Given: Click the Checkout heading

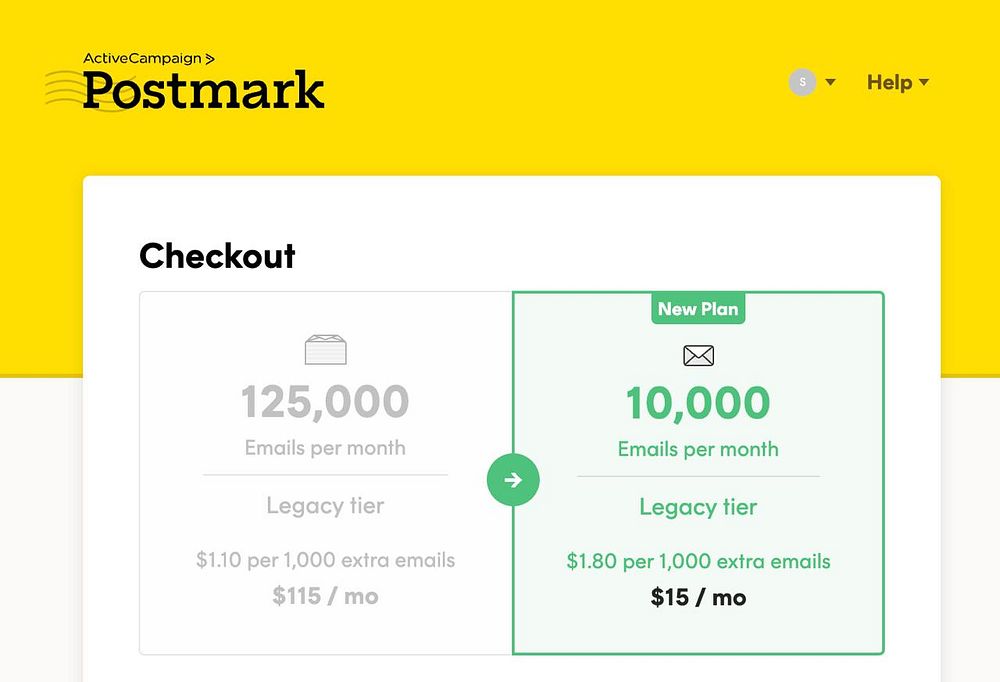Looking at the screenshot, I should (217, 256).
